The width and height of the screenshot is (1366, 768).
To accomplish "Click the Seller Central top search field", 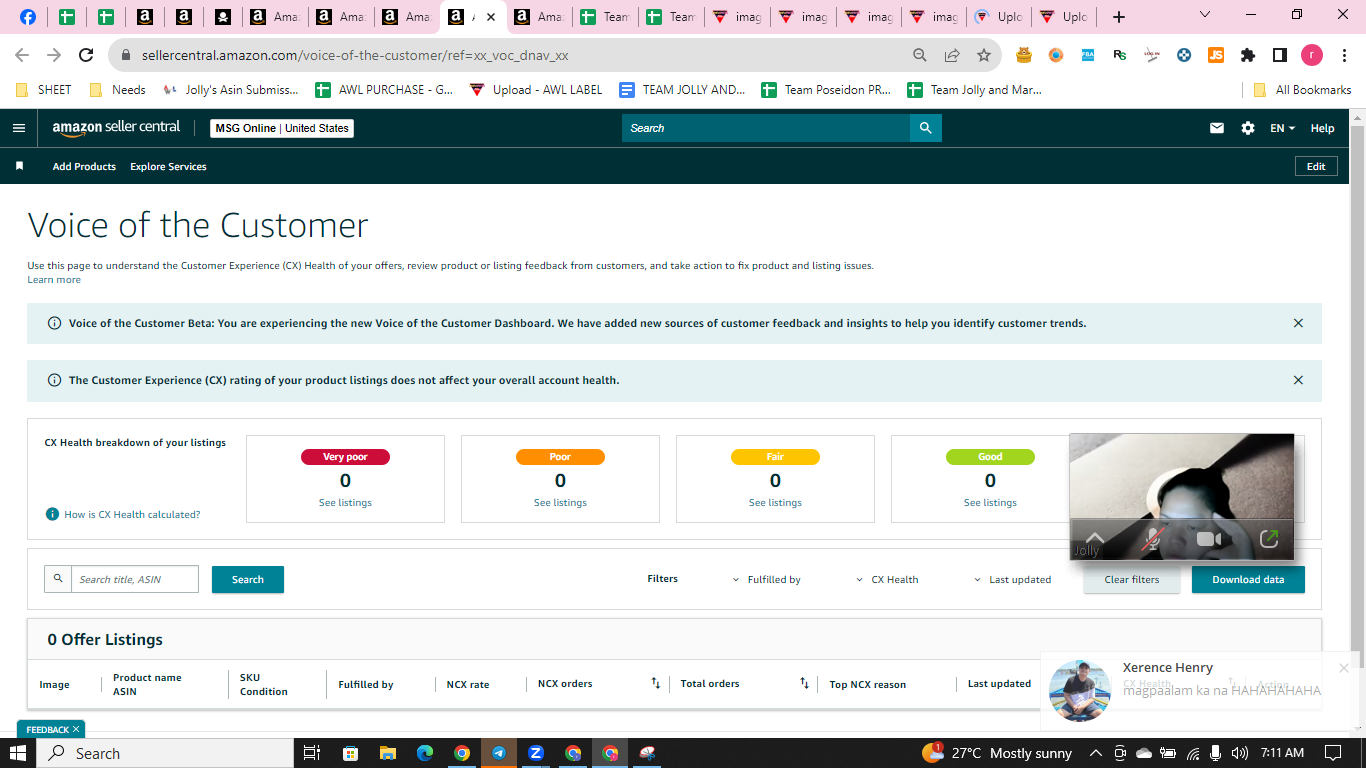I will [766, 128].
